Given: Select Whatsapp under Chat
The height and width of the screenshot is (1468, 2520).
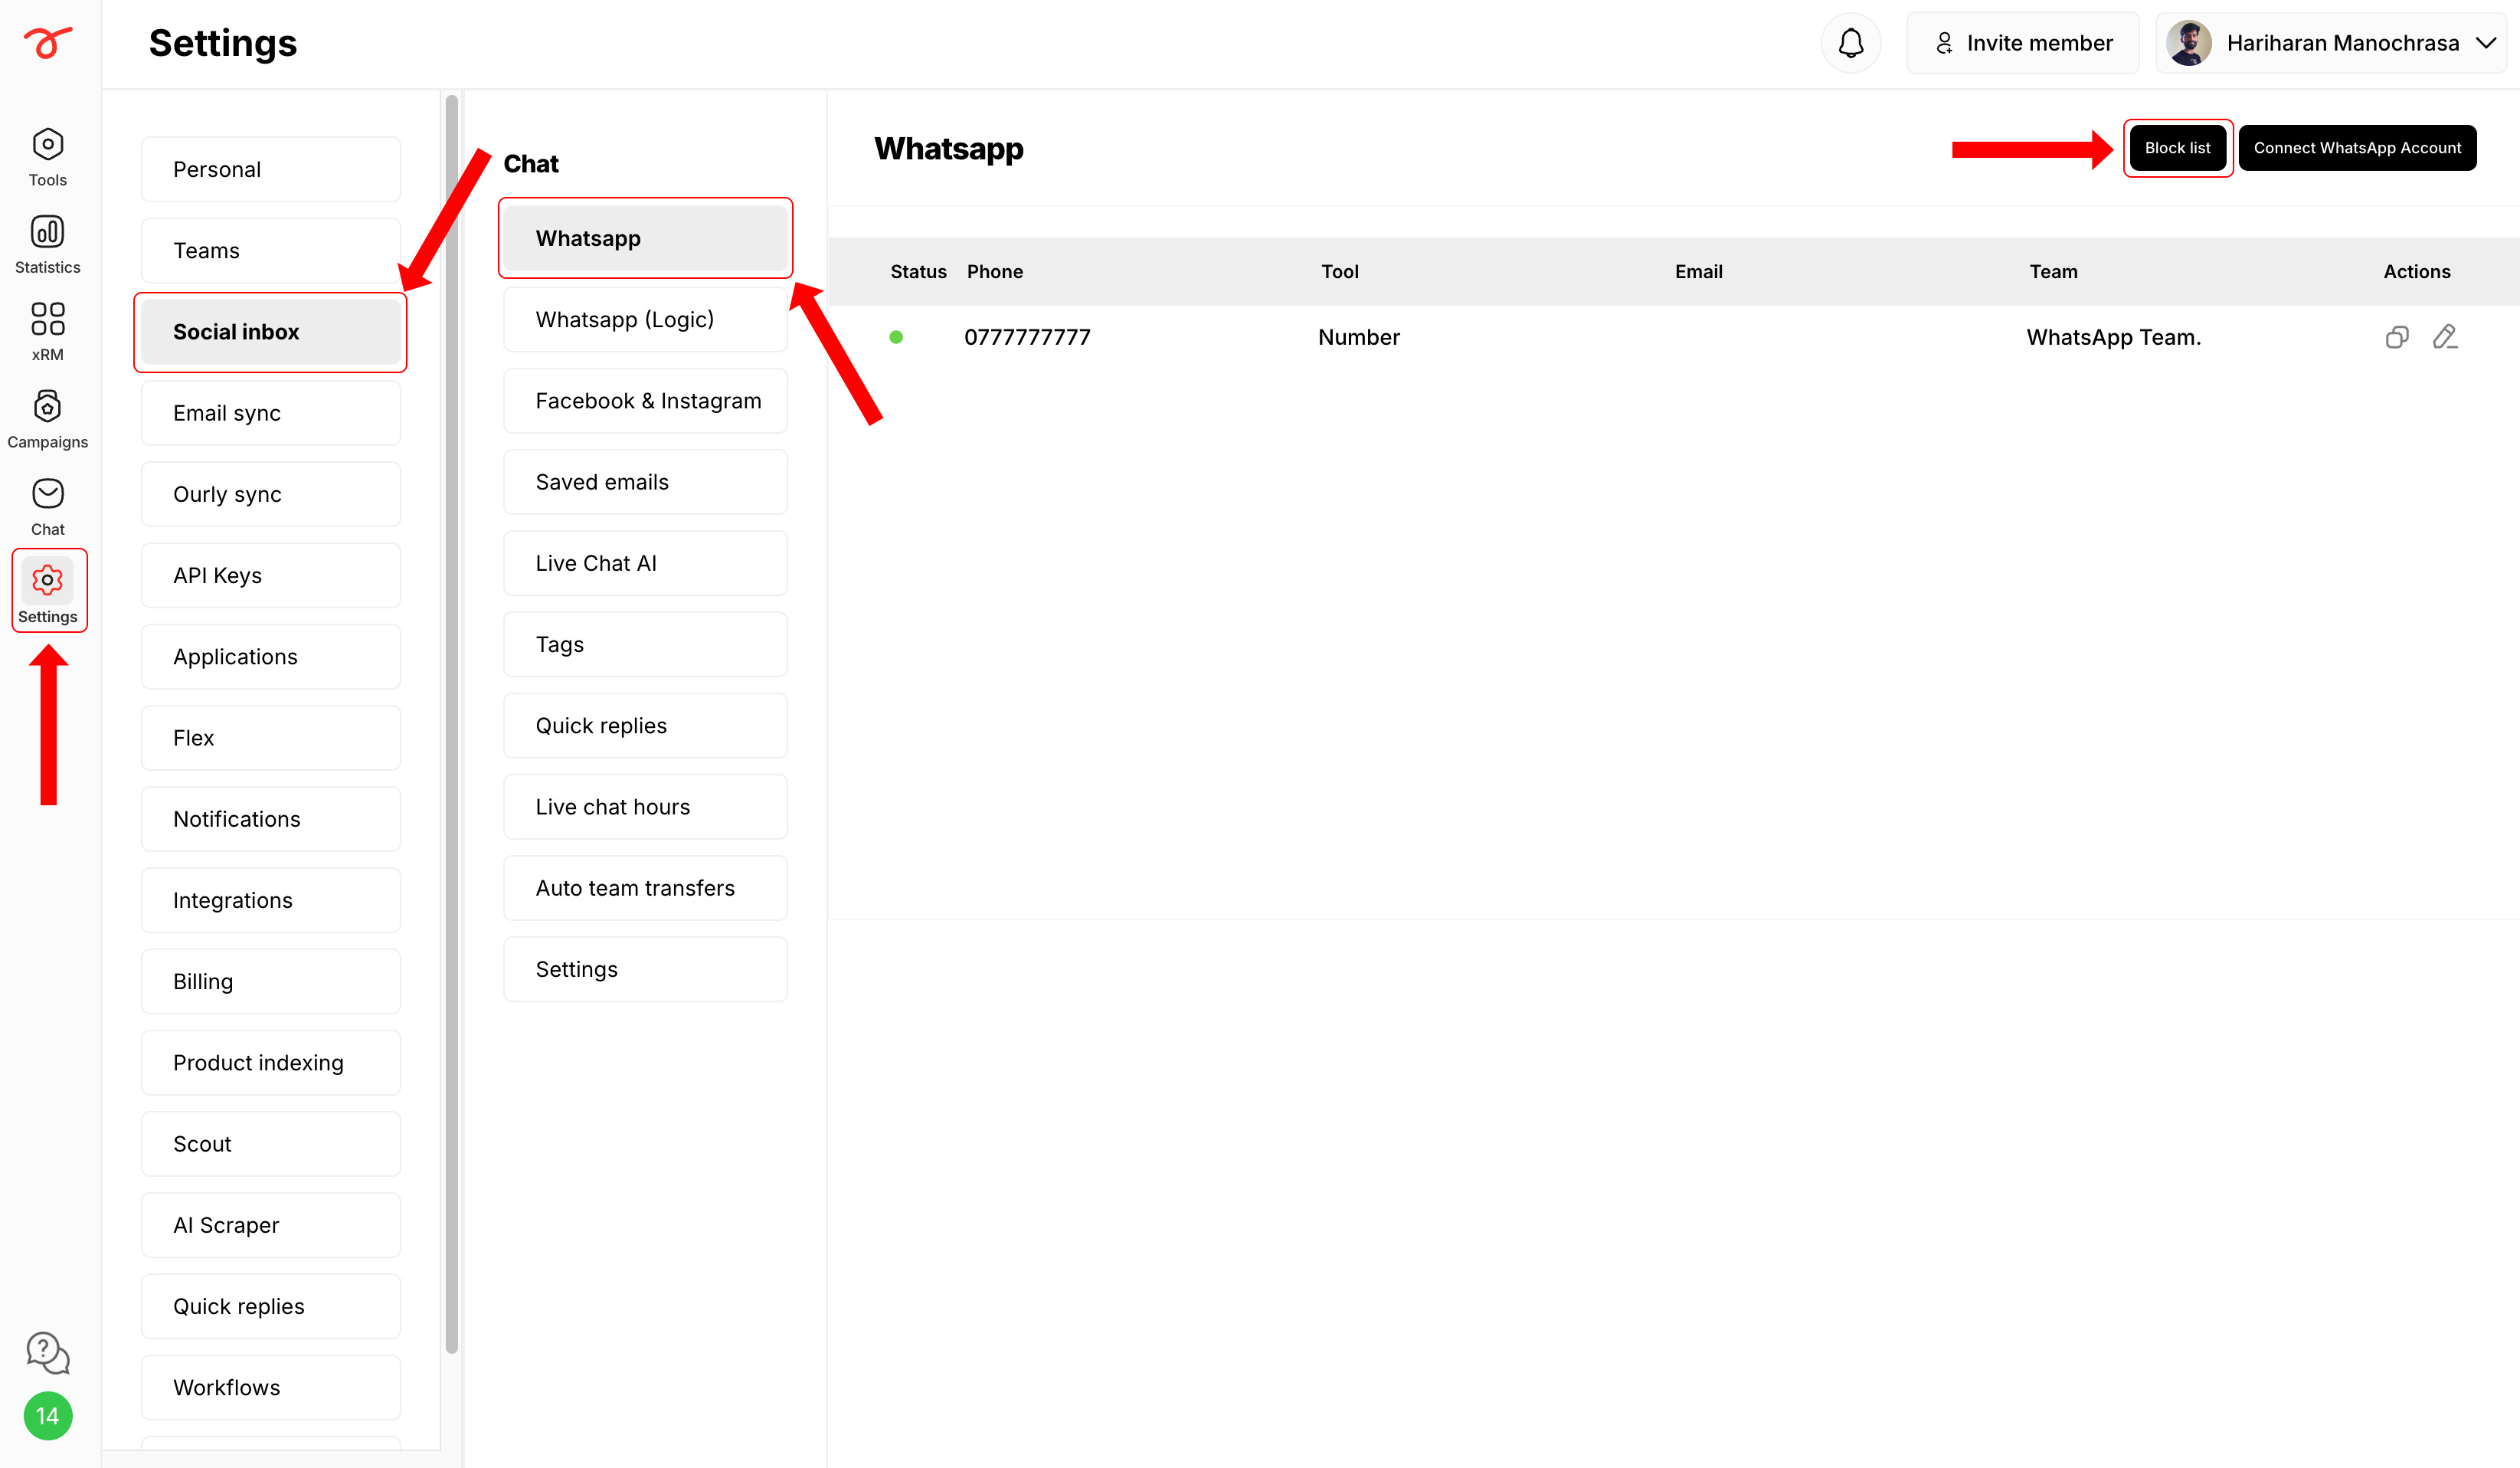Looking at the screenshot, I should click(645, 238).
